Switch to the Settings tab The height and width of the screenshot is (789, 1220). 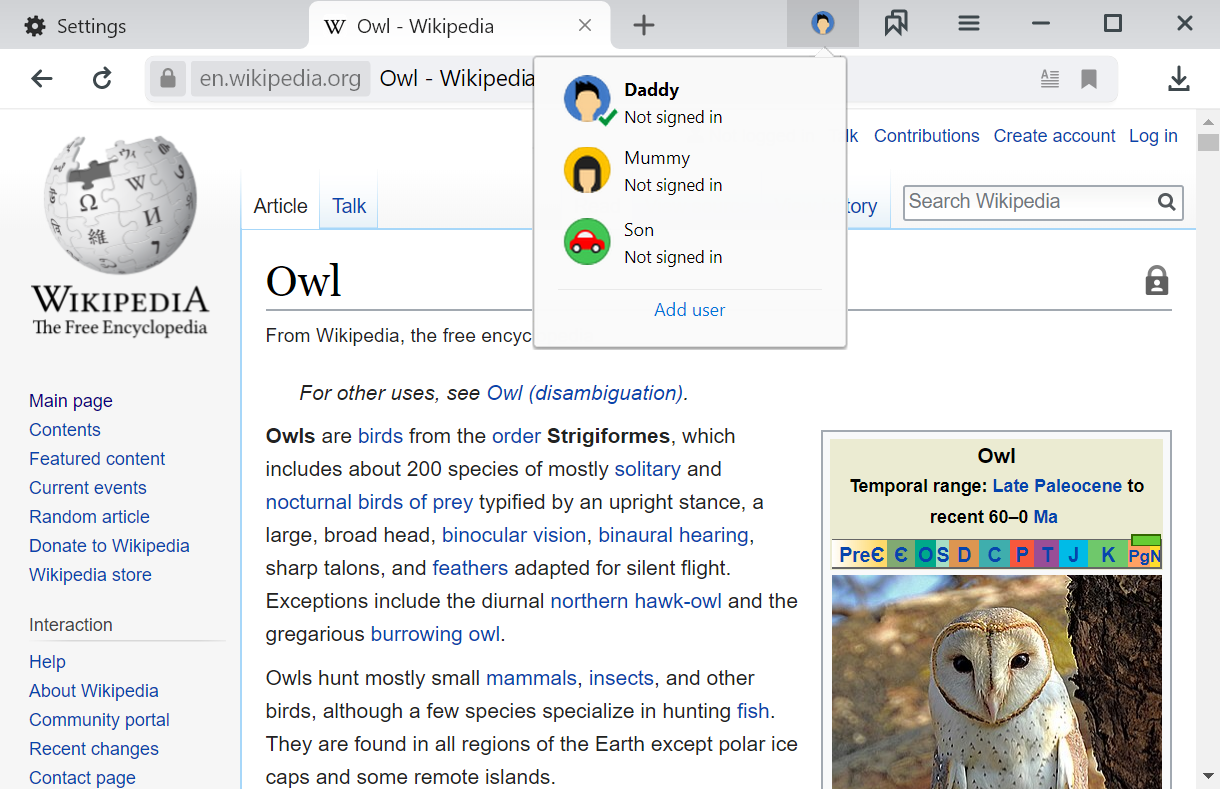point(154,26)
